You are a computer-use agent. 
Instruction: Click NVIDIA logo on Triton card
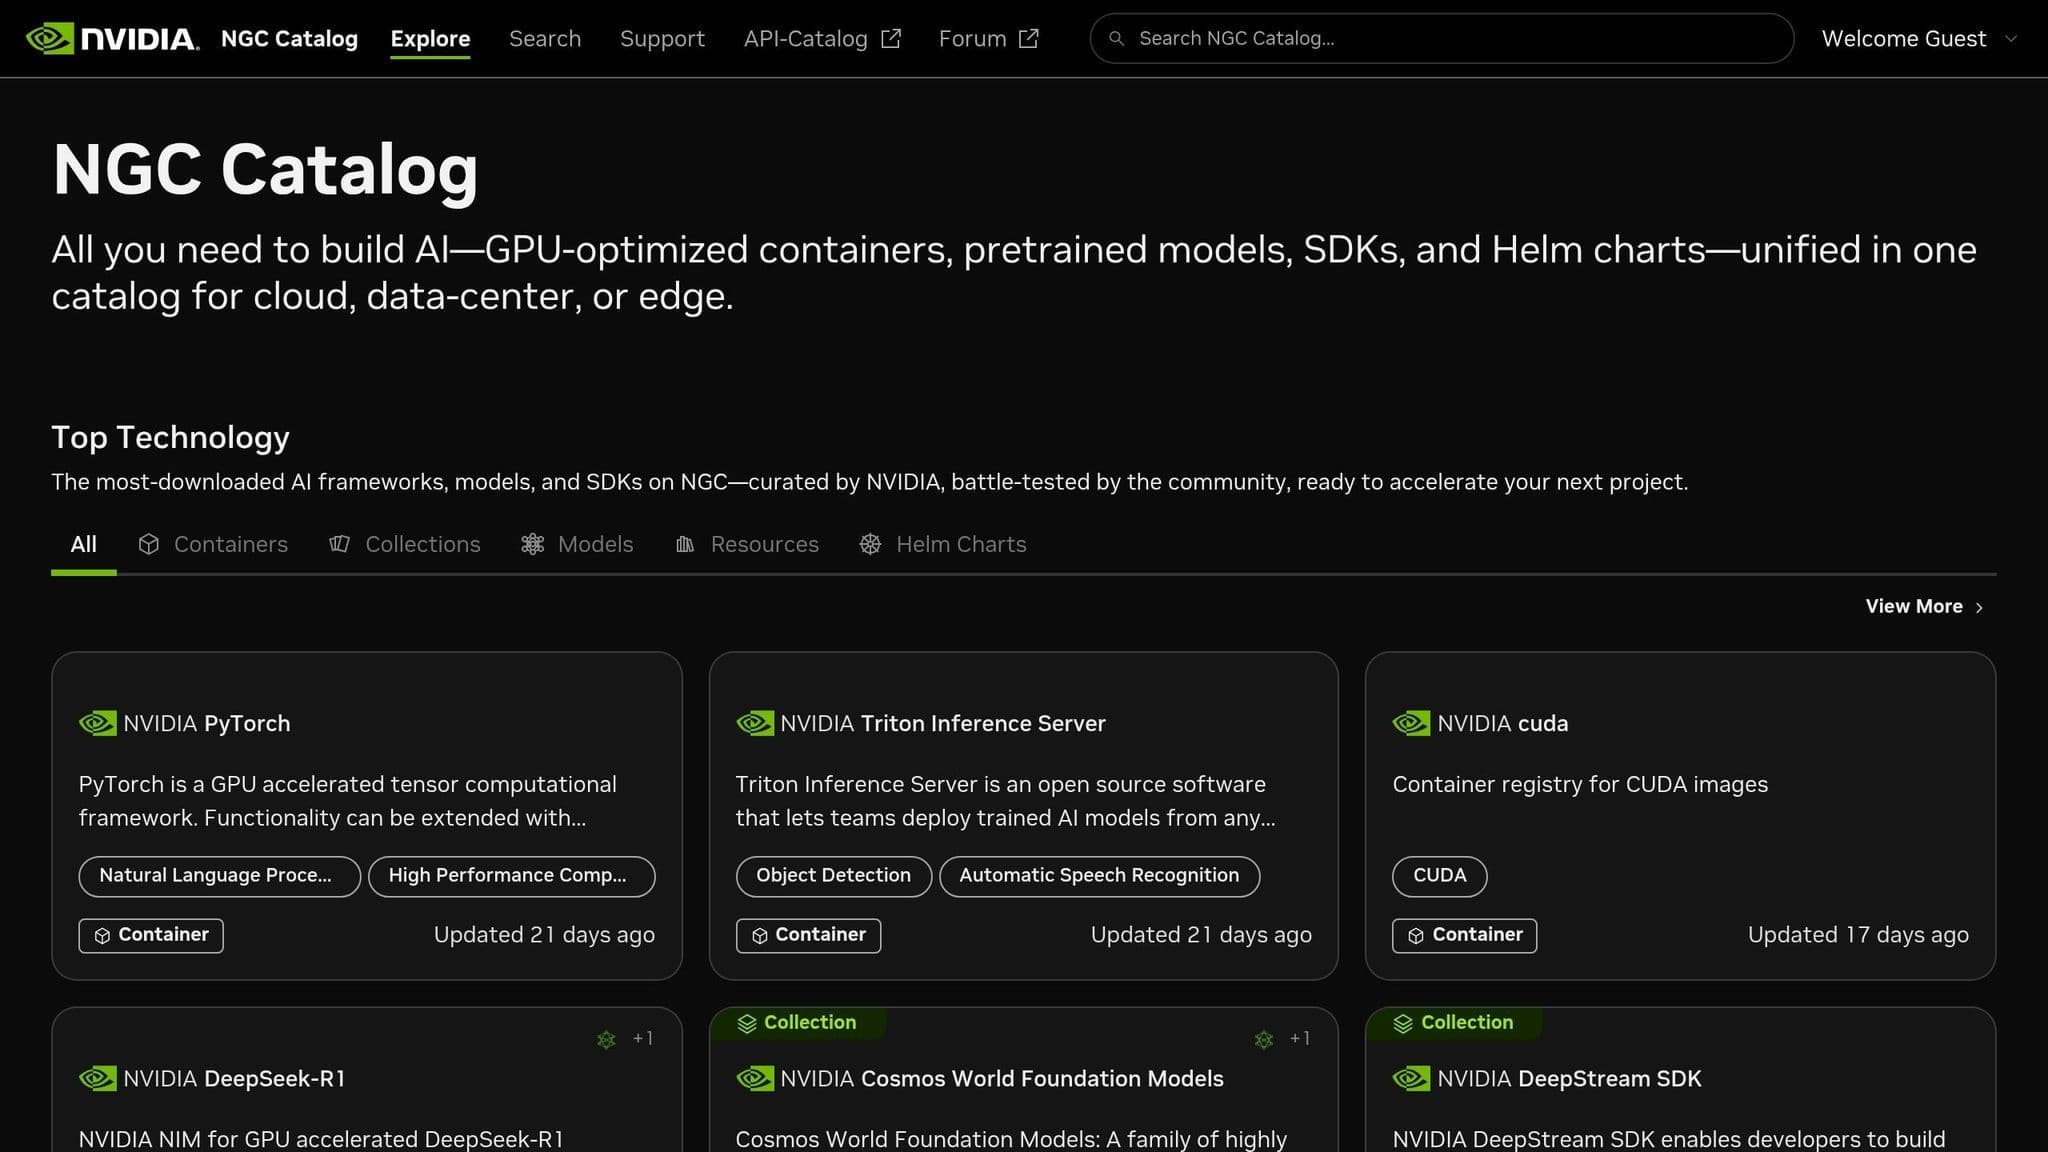(x=754, y=723)
